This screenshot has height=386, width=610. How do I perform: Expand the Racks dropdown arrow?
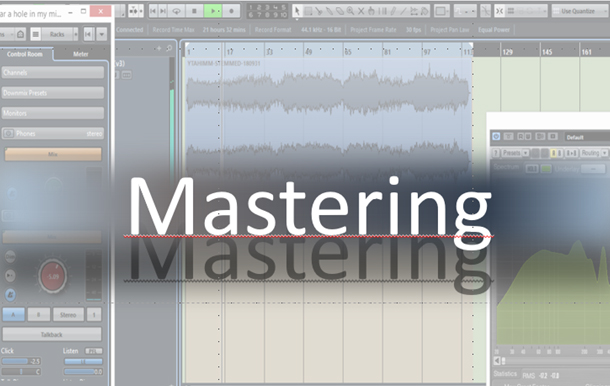click(75, 34)
